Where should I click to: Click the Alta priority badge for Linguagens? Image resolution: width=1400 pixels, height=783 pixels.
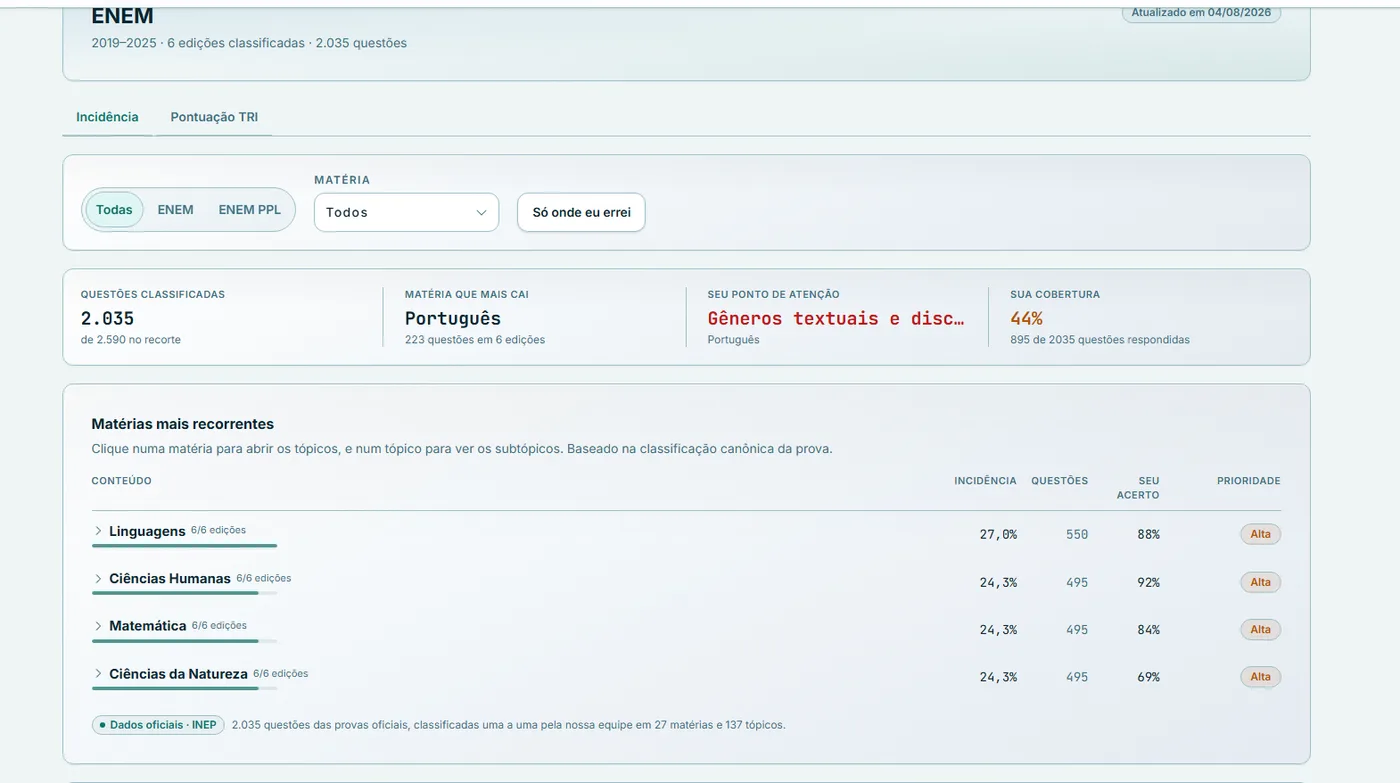[1261, 534]
